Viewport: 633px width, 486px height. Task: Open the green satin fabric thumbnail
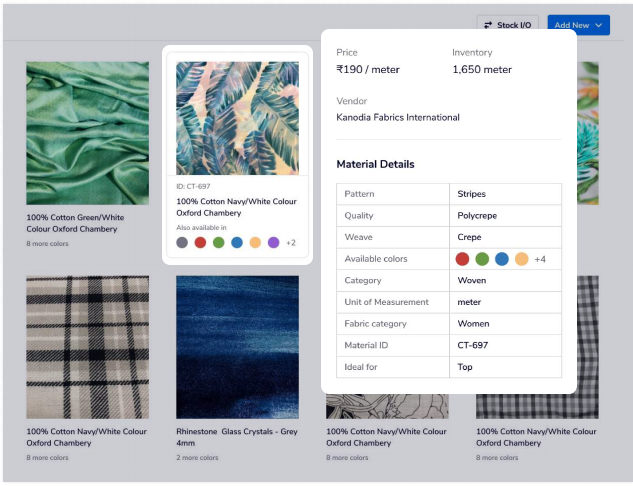coord(88,133)
